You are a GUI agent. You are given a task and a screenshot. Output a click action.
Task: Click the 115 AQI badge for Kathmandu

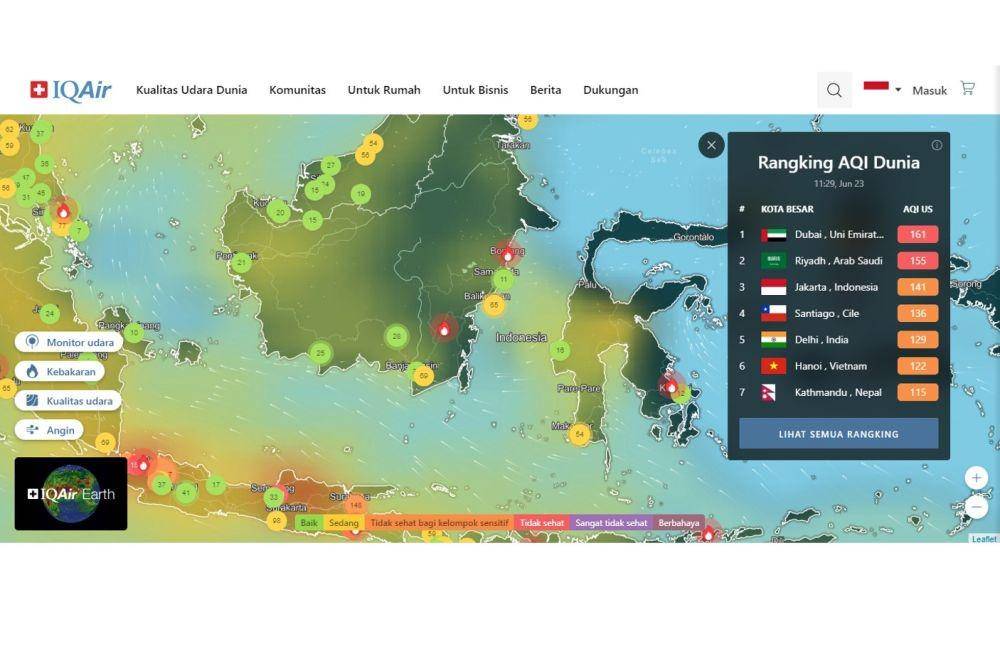point(918,392)
